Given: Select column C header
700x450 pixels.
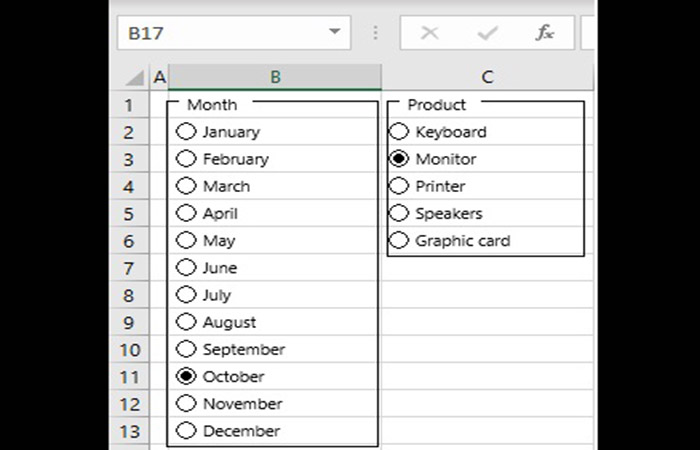Looking at the screenshot, I should (487, 77).
